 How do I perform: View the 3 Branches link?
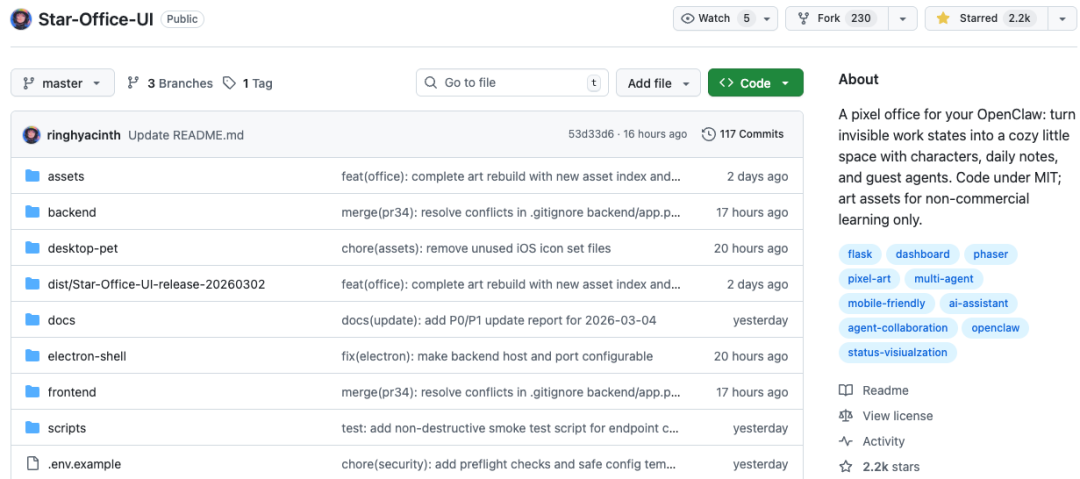coord(171,83)
